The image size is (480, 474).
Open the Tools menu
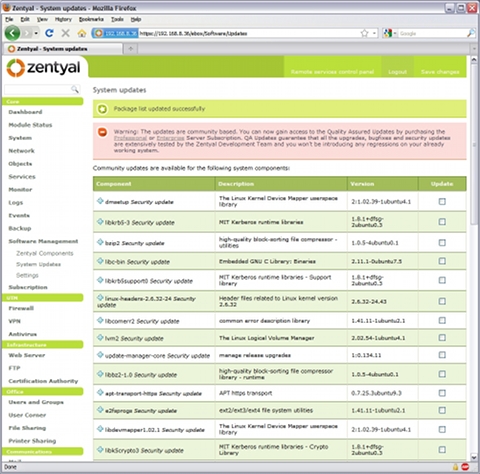tap(117, 19)
